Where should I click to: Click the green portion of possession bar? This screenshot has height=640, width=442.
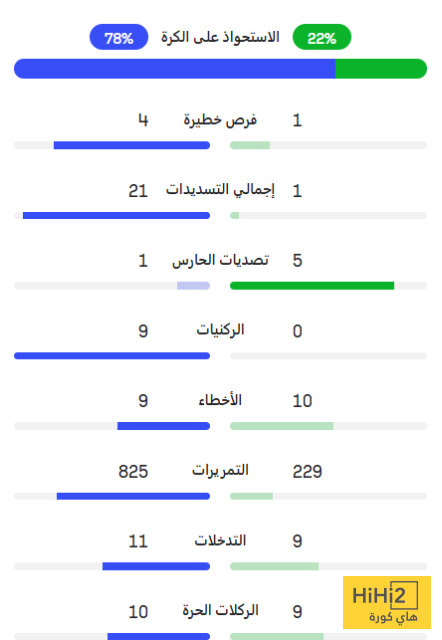click(x=381, y=69)
